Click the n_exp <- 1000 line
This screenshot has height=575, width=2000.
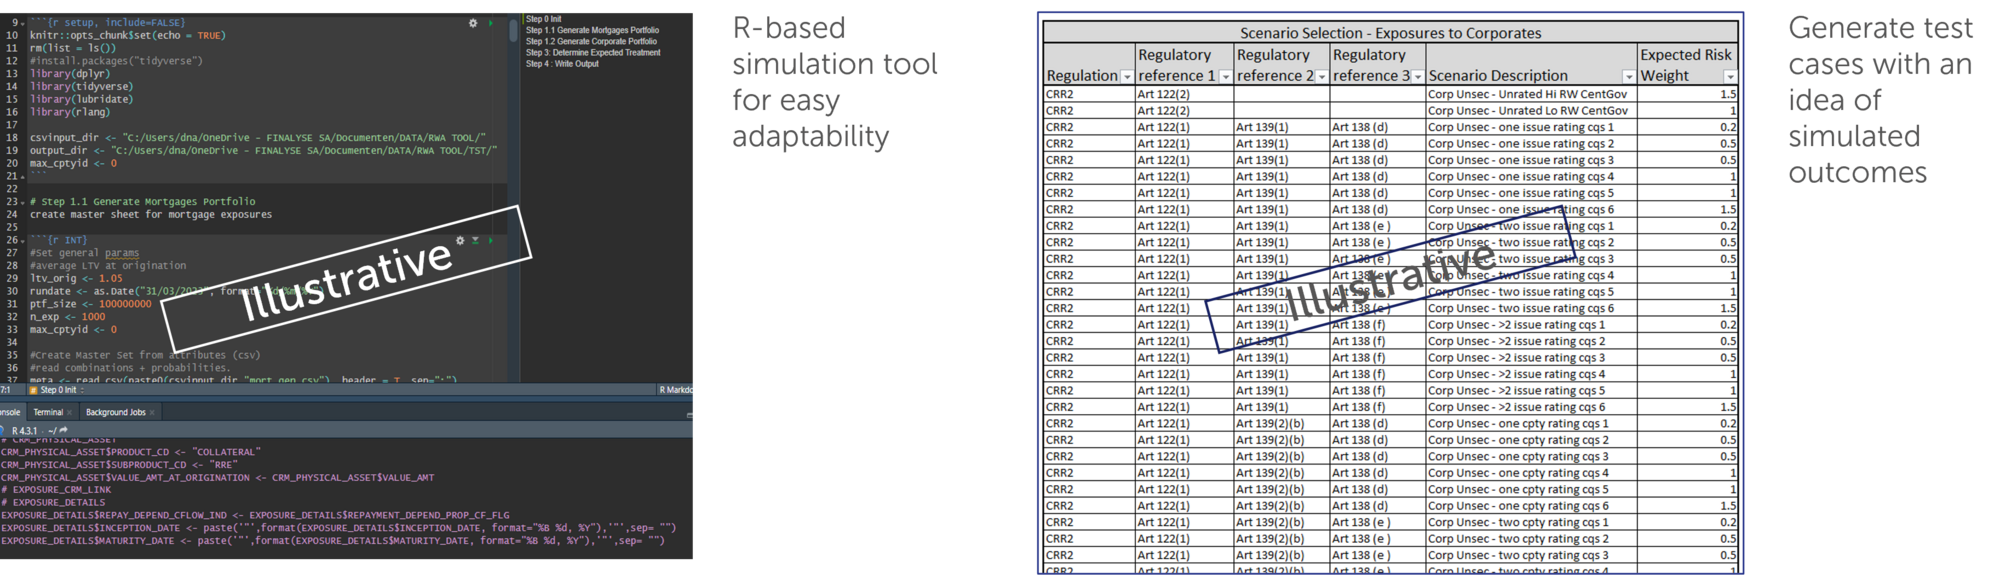pyautogui.click(x=67, y=317)
